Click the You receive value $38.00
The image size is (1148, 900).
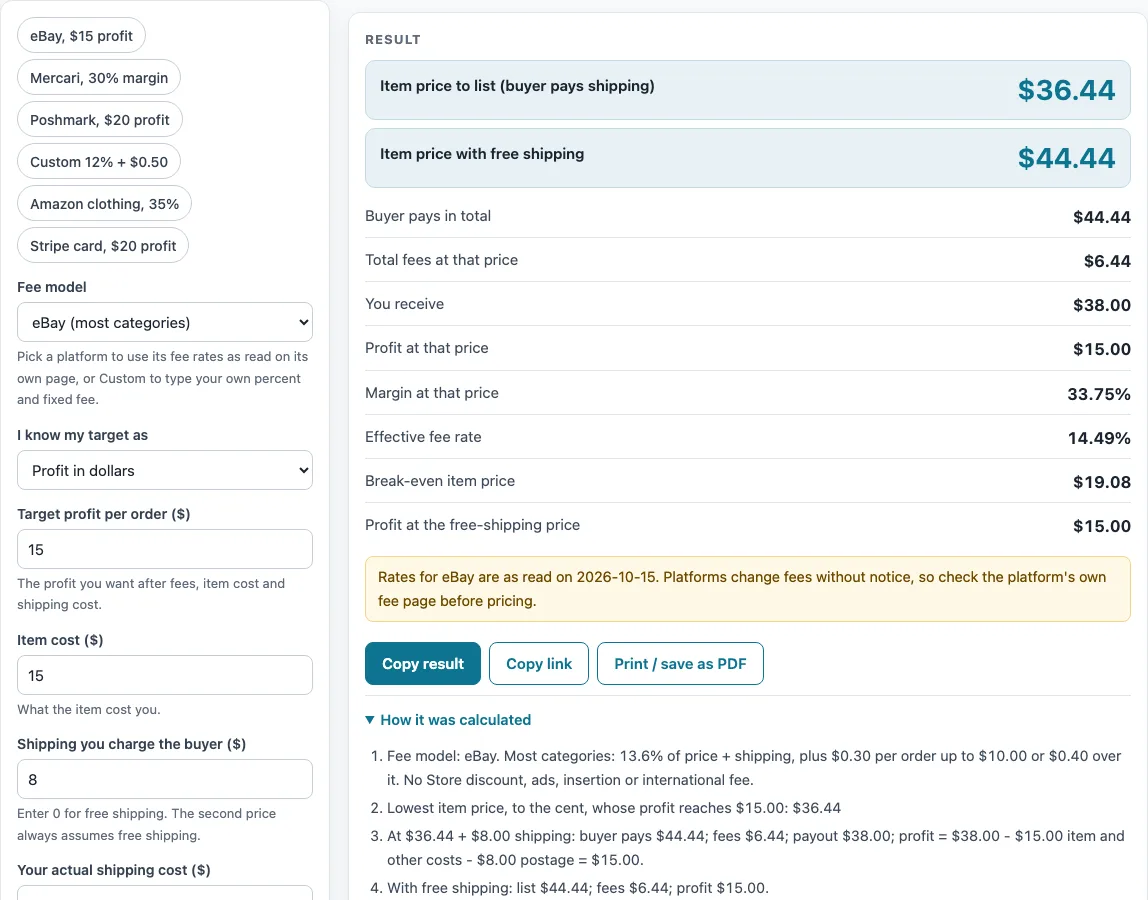click(x=1102, y=305)
